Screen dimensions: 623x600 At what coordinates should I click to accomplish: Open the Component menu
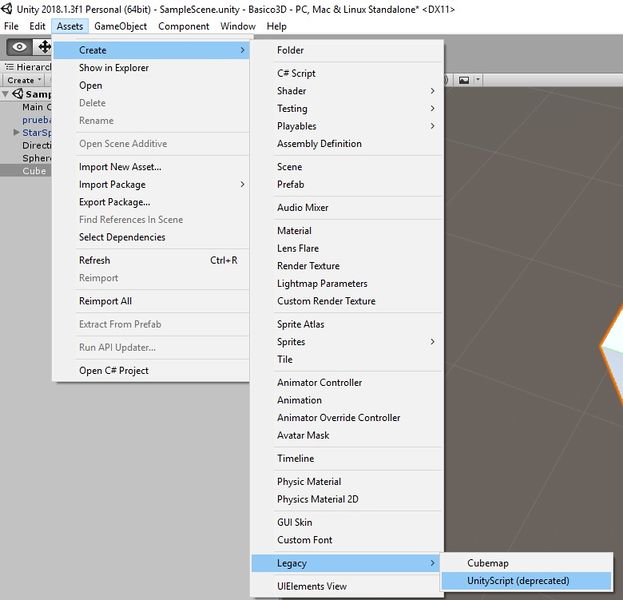184,26
